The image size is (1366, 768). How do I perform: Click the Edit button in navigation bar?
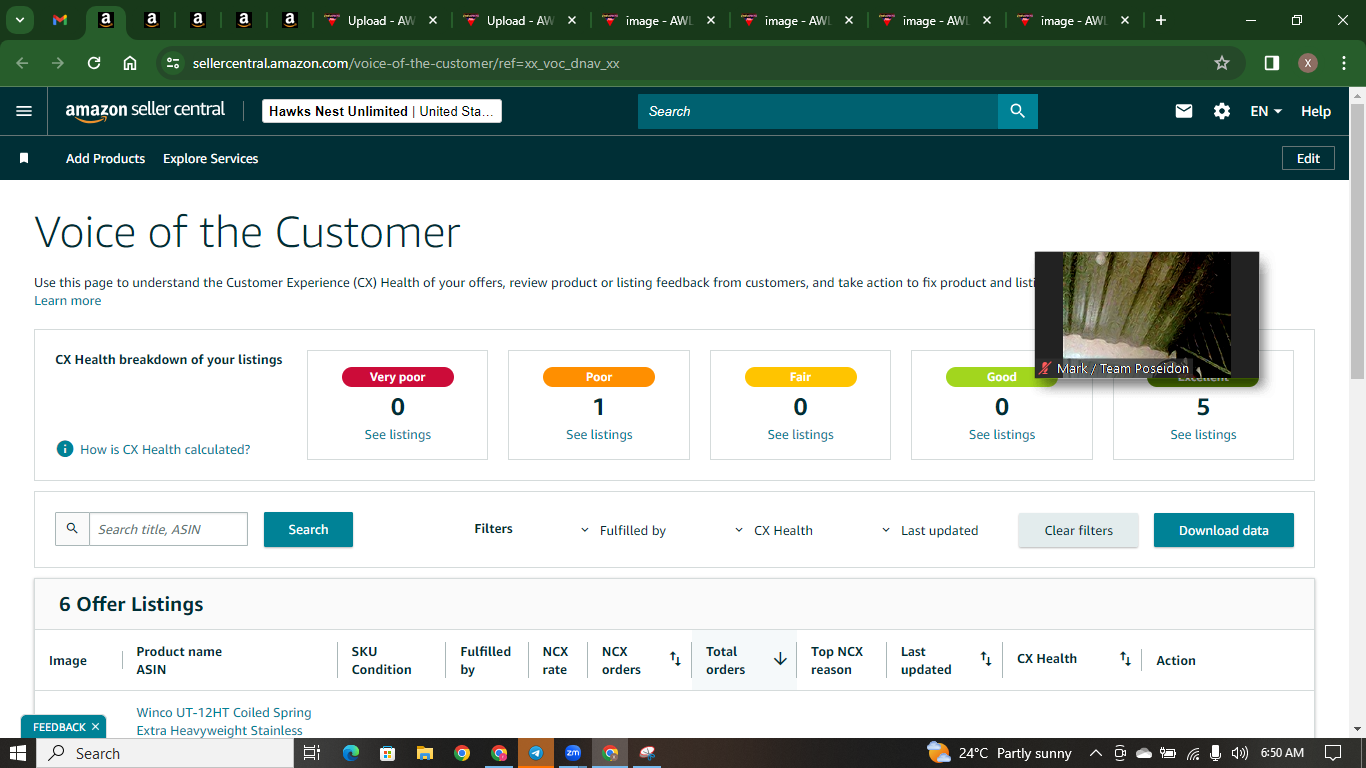[x=1308, y=158]
